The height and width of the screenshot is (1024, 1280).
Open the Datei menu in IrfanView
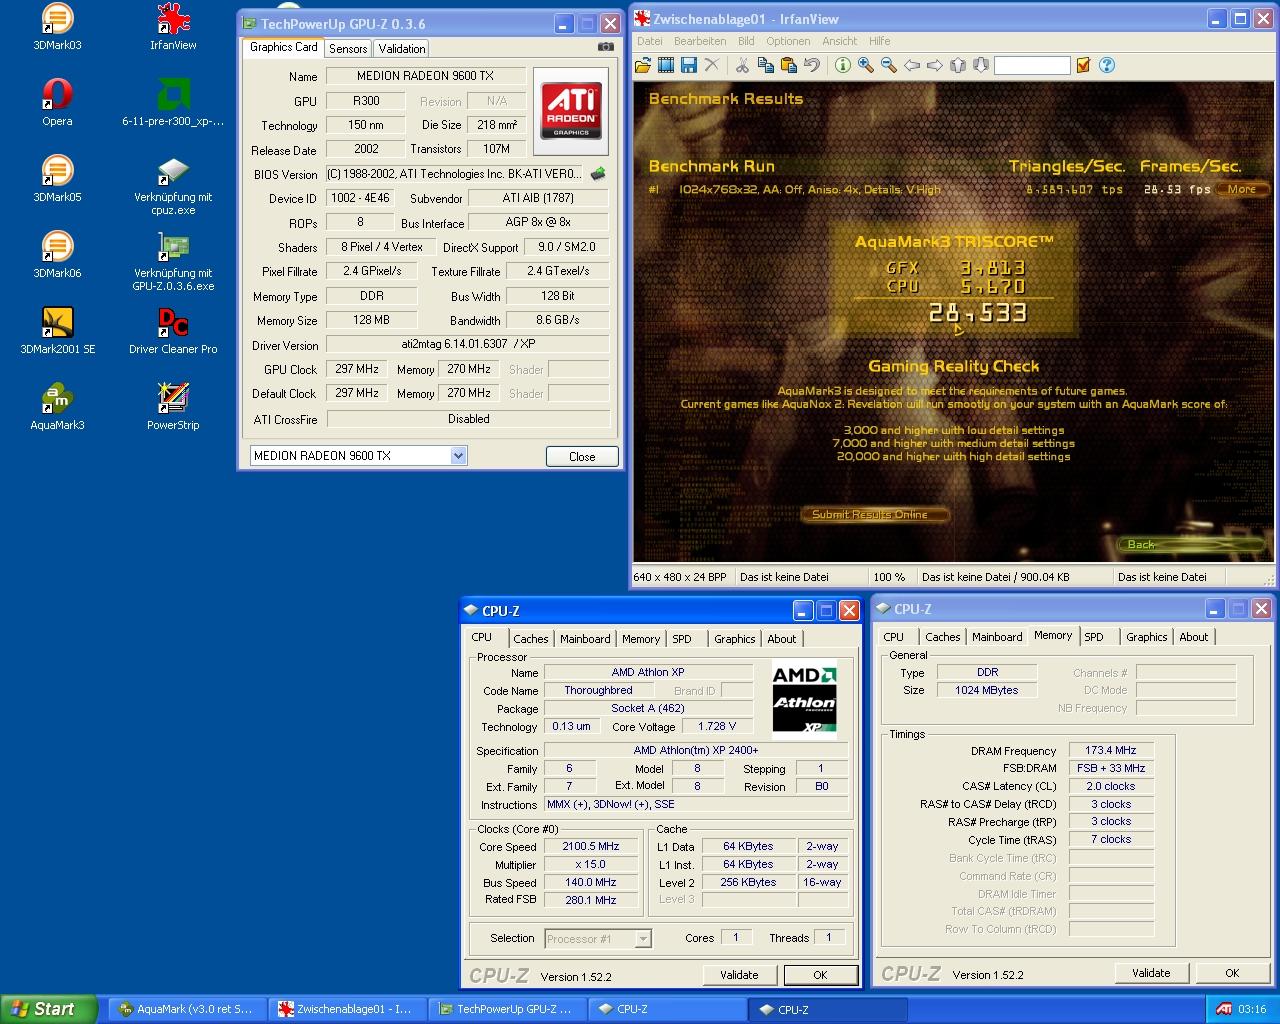(x=650, y=41)
